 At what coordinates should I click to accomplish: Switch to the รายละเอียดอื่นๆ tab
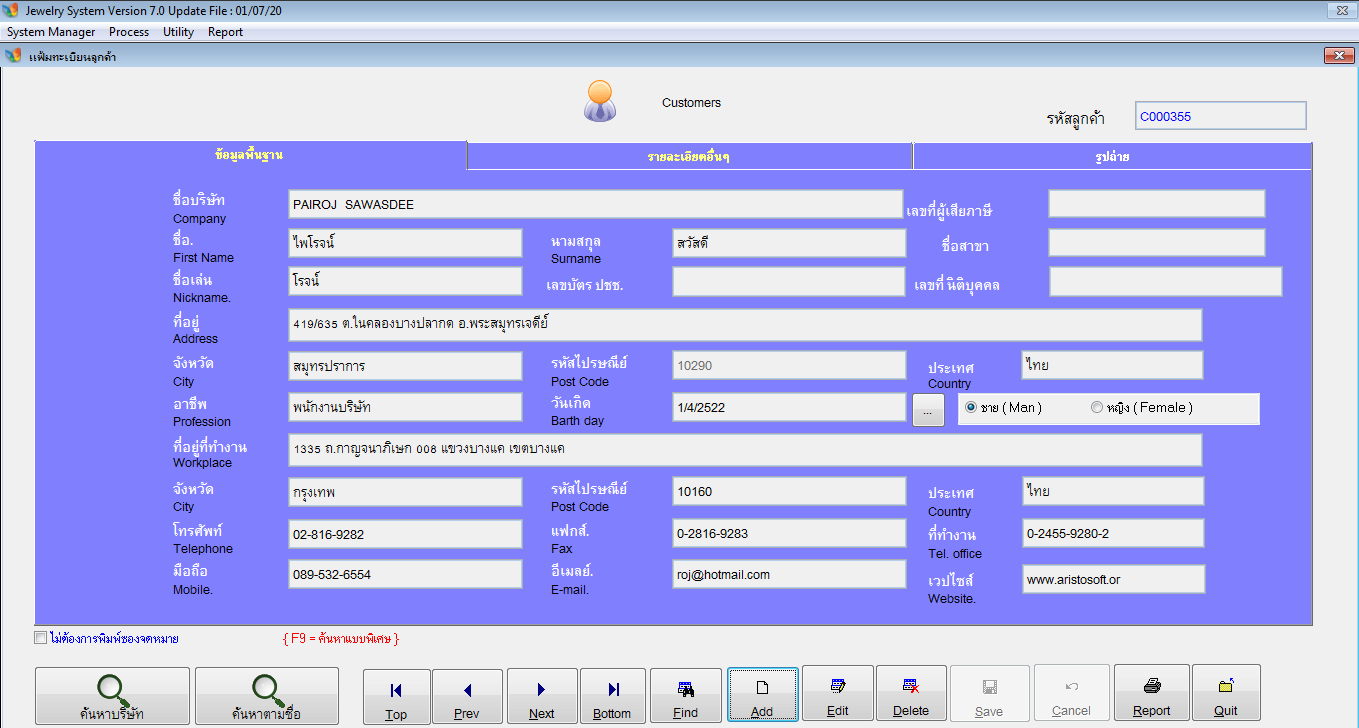689,157
